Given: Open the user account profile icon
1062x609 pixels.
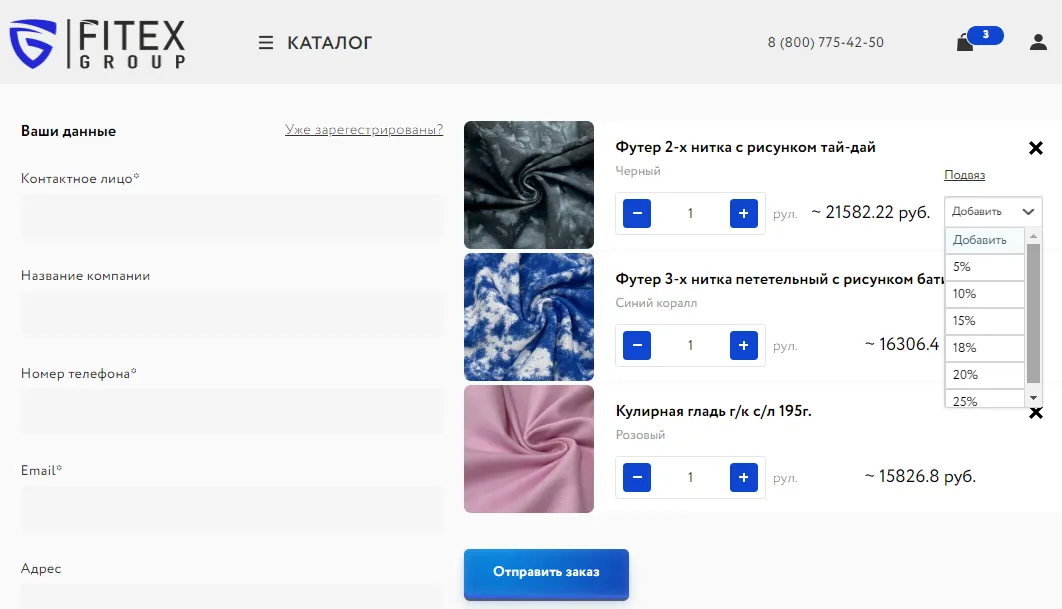Looking at the screenshot, I should click(x=1038, y=43).
